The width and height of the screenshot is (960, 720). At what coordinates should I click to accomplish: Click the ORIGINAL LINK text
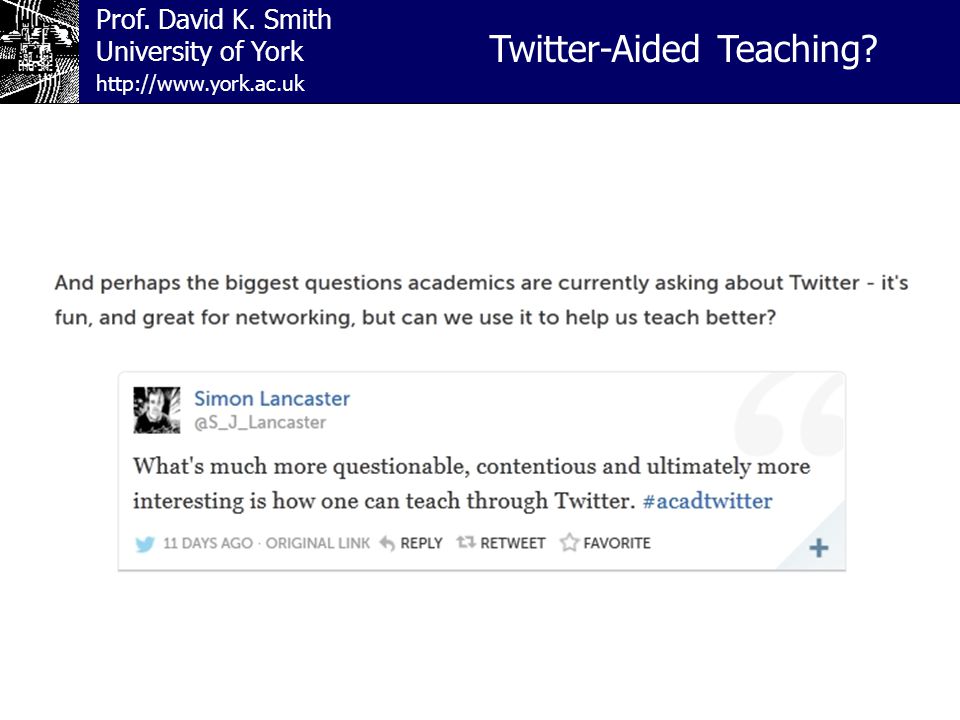pos(318,543)
